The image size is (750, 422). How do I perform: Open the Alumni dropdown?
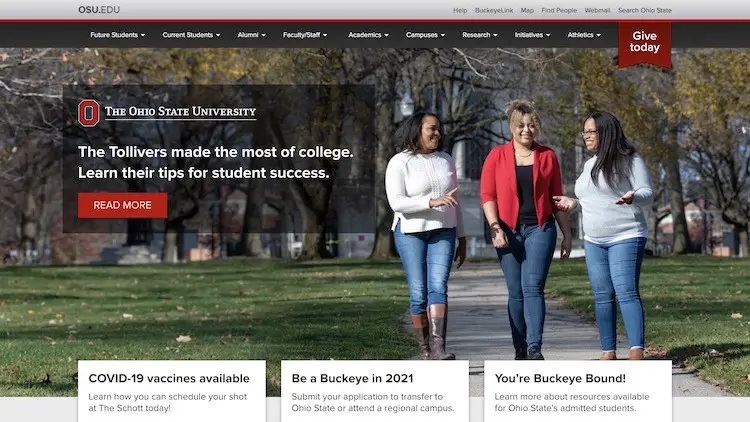pos(252,35)
